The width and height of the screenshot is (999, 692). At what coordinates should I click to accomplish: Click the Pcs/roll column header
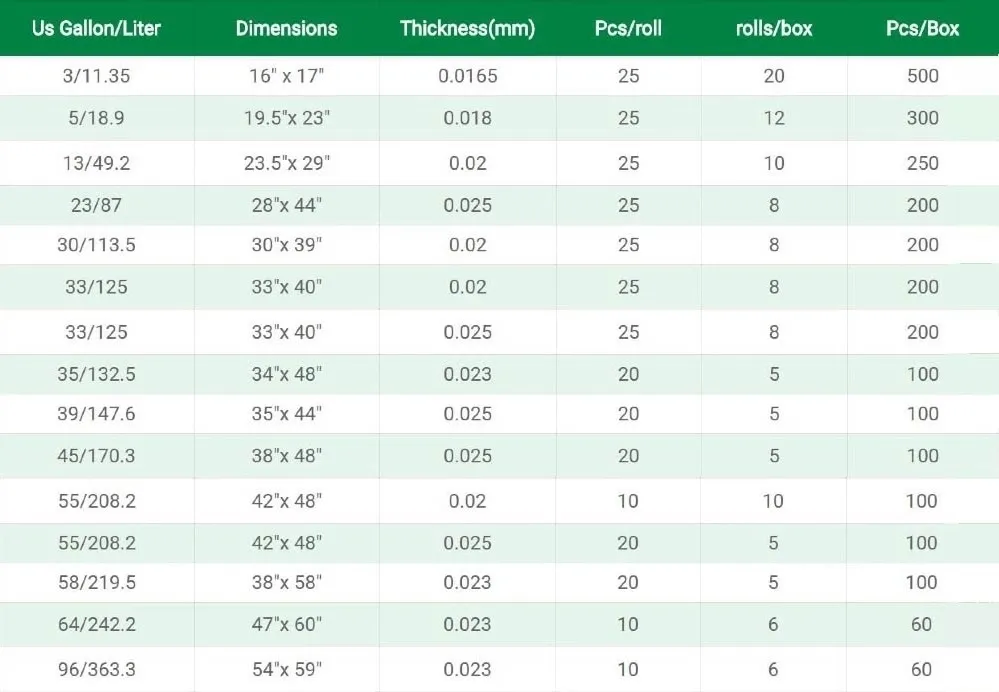tap(628, 28)
